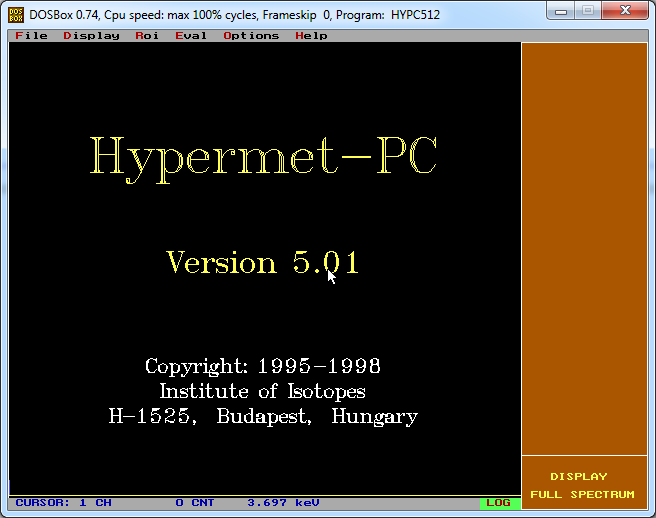This screenshot has height=518, width=656.
Task: Open the Roi menu
Action: tap(147, 36)
